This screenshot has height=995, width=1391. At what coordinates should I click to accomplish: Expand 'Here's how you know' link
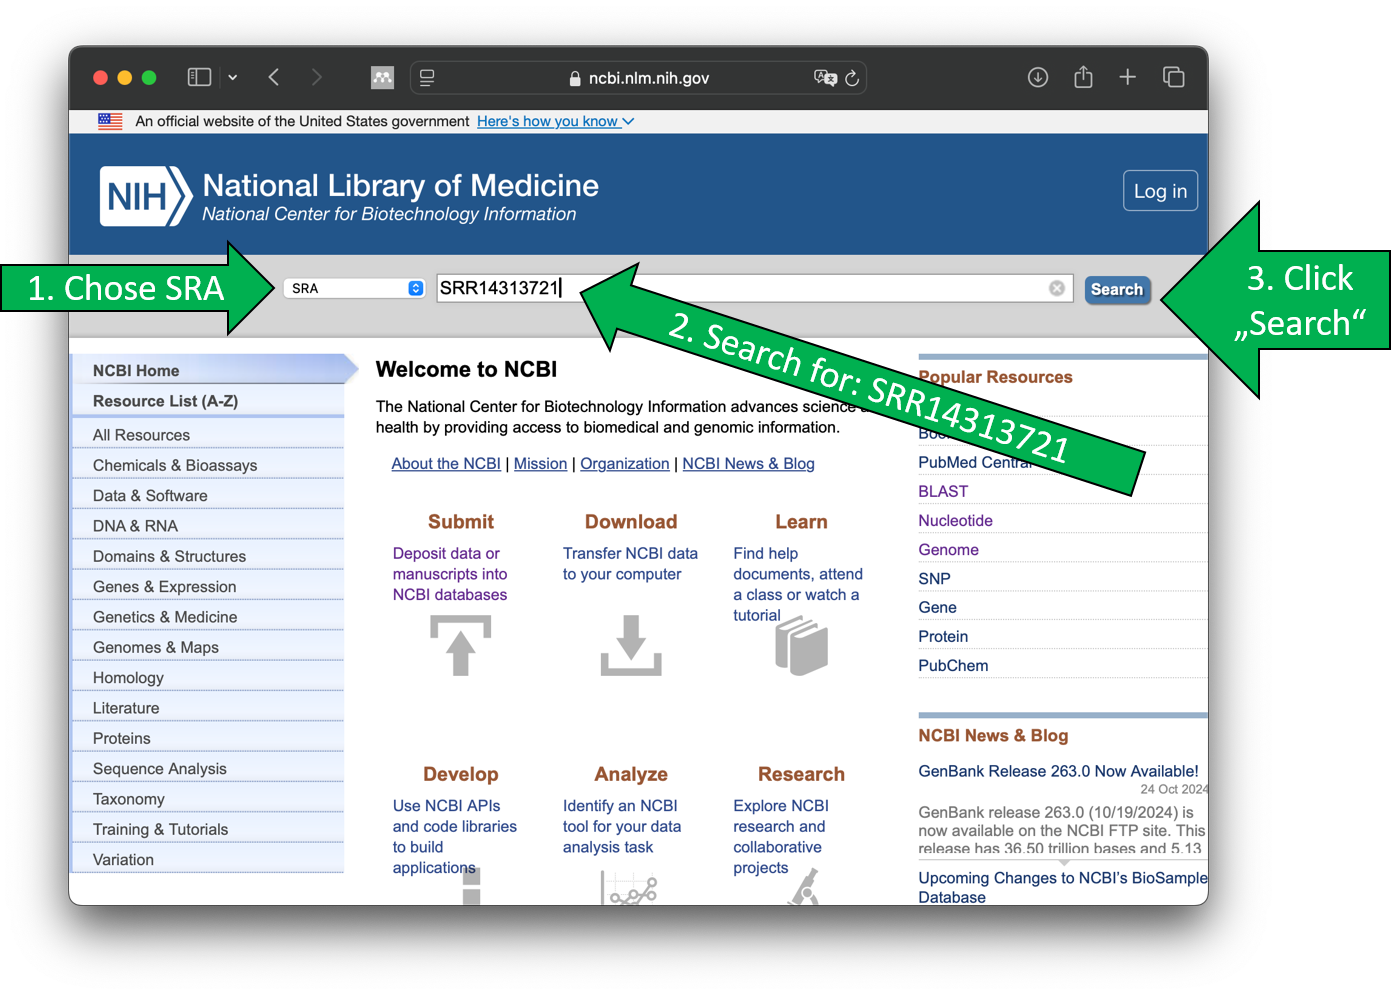(x=555, y=121)
